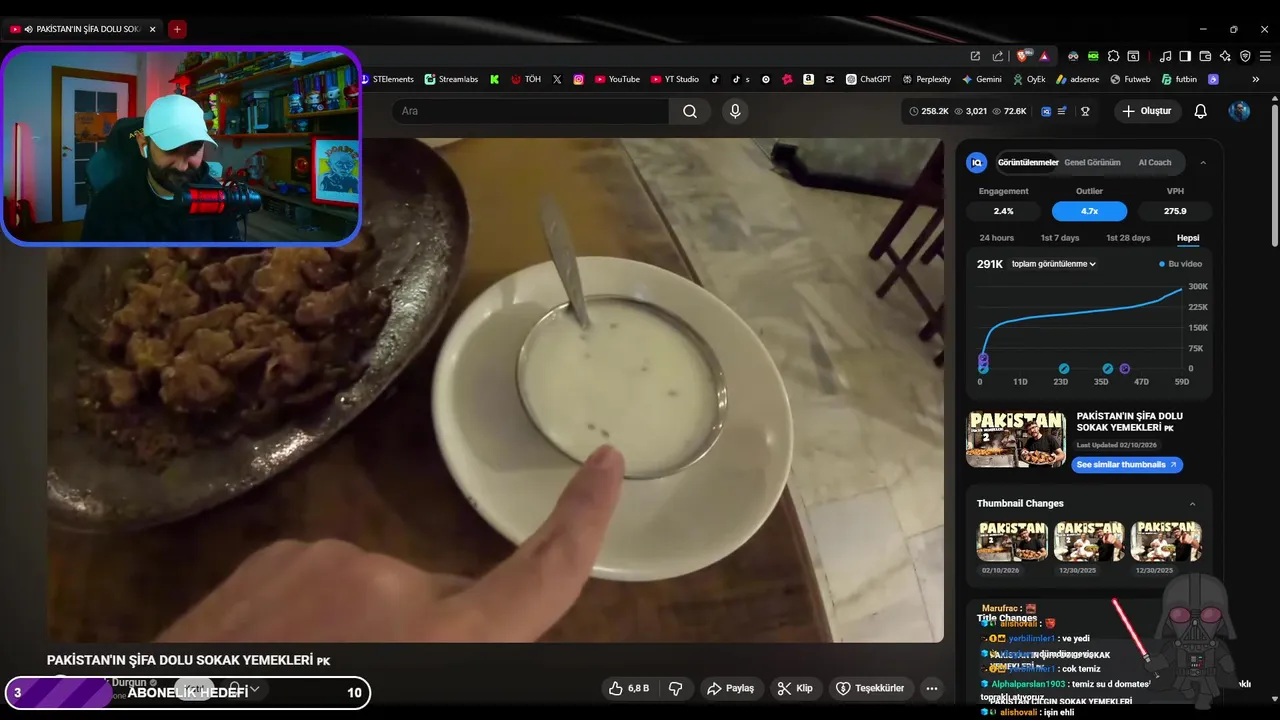
Task: Select the Engagement 2.4% metric pill
Action: click(1004, 211)
